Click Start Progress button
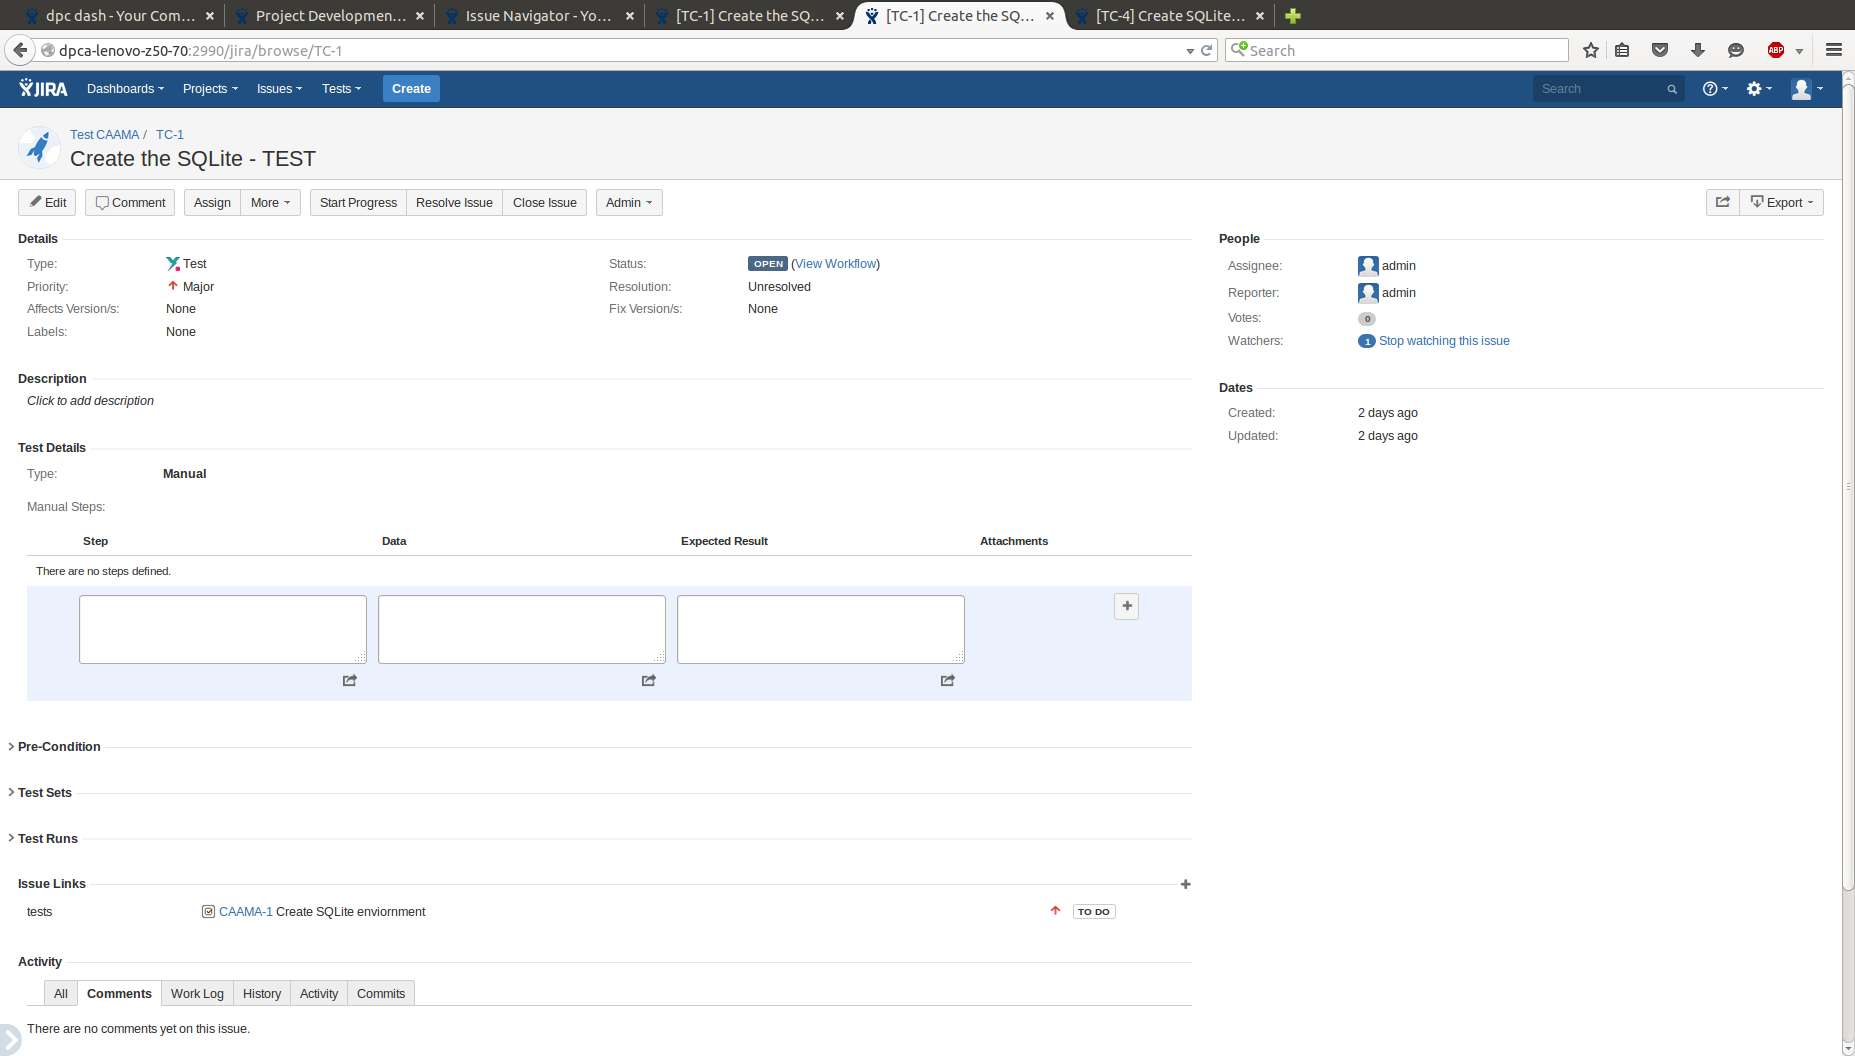This screenshot has height=1056, width=1855. (358, 202)
